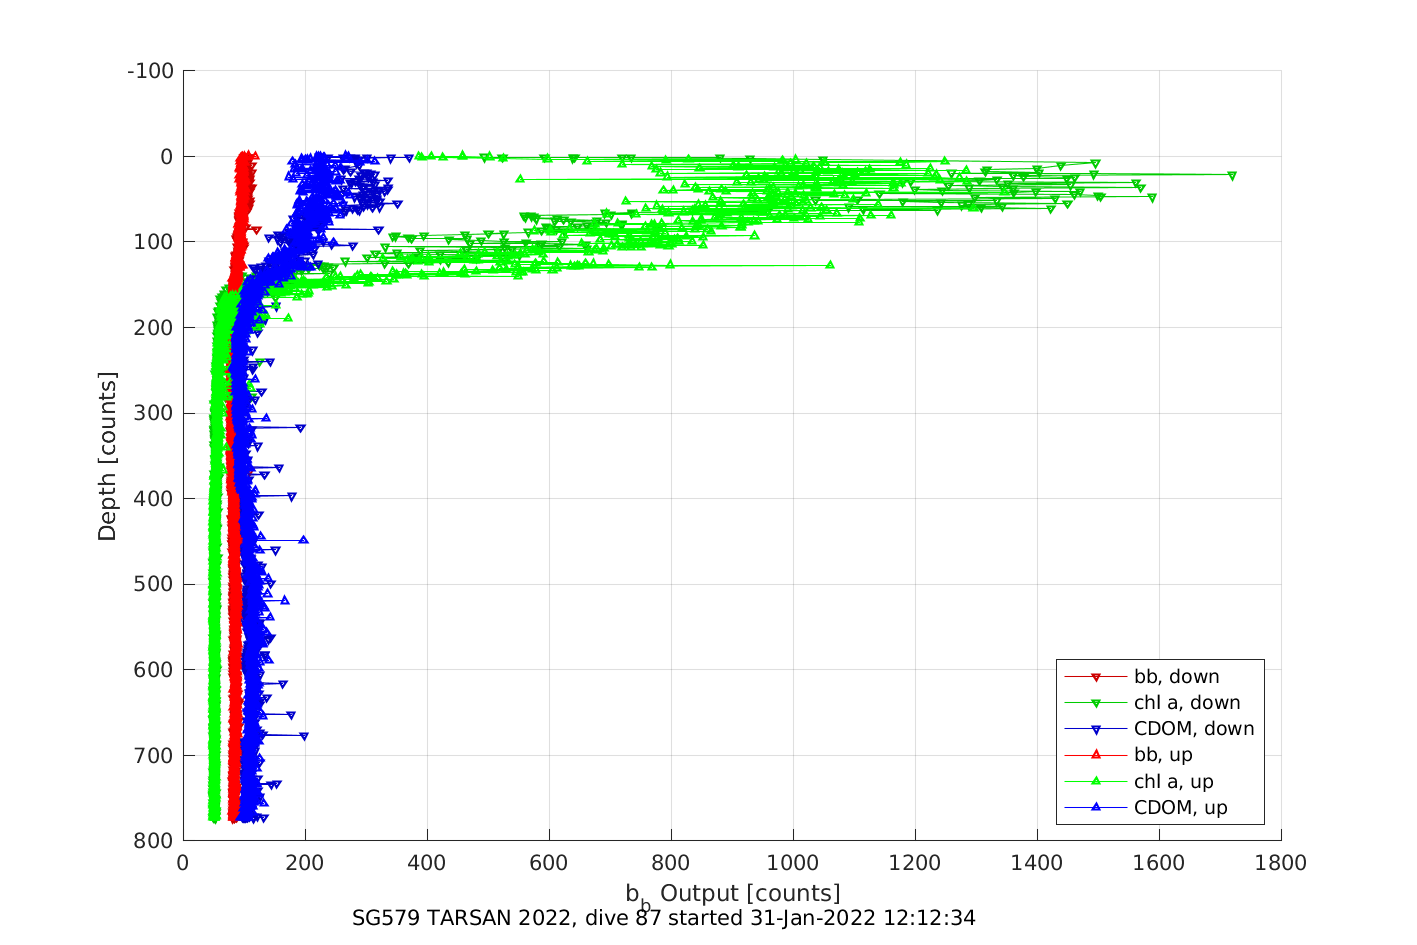Click the x-axis tick label 1600
This screenshot has width=1417, height=945.
[x=1159, y=863]
